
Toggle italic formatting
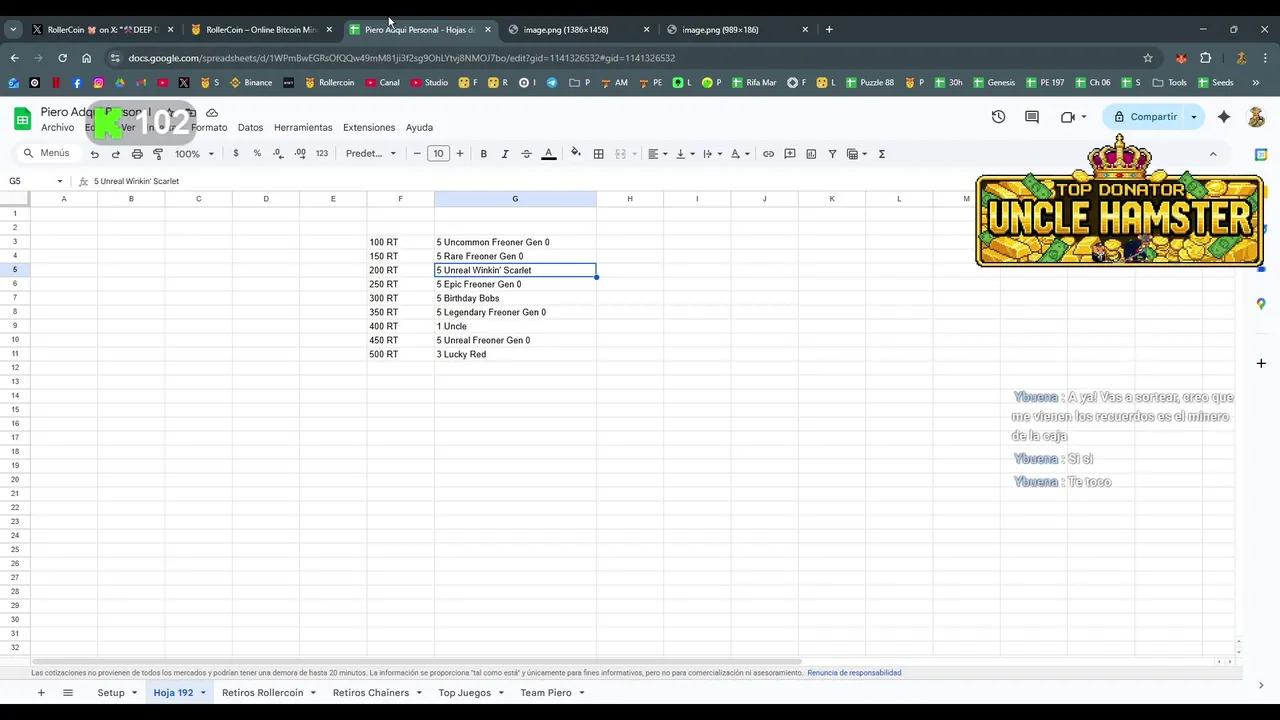(505, 154)
